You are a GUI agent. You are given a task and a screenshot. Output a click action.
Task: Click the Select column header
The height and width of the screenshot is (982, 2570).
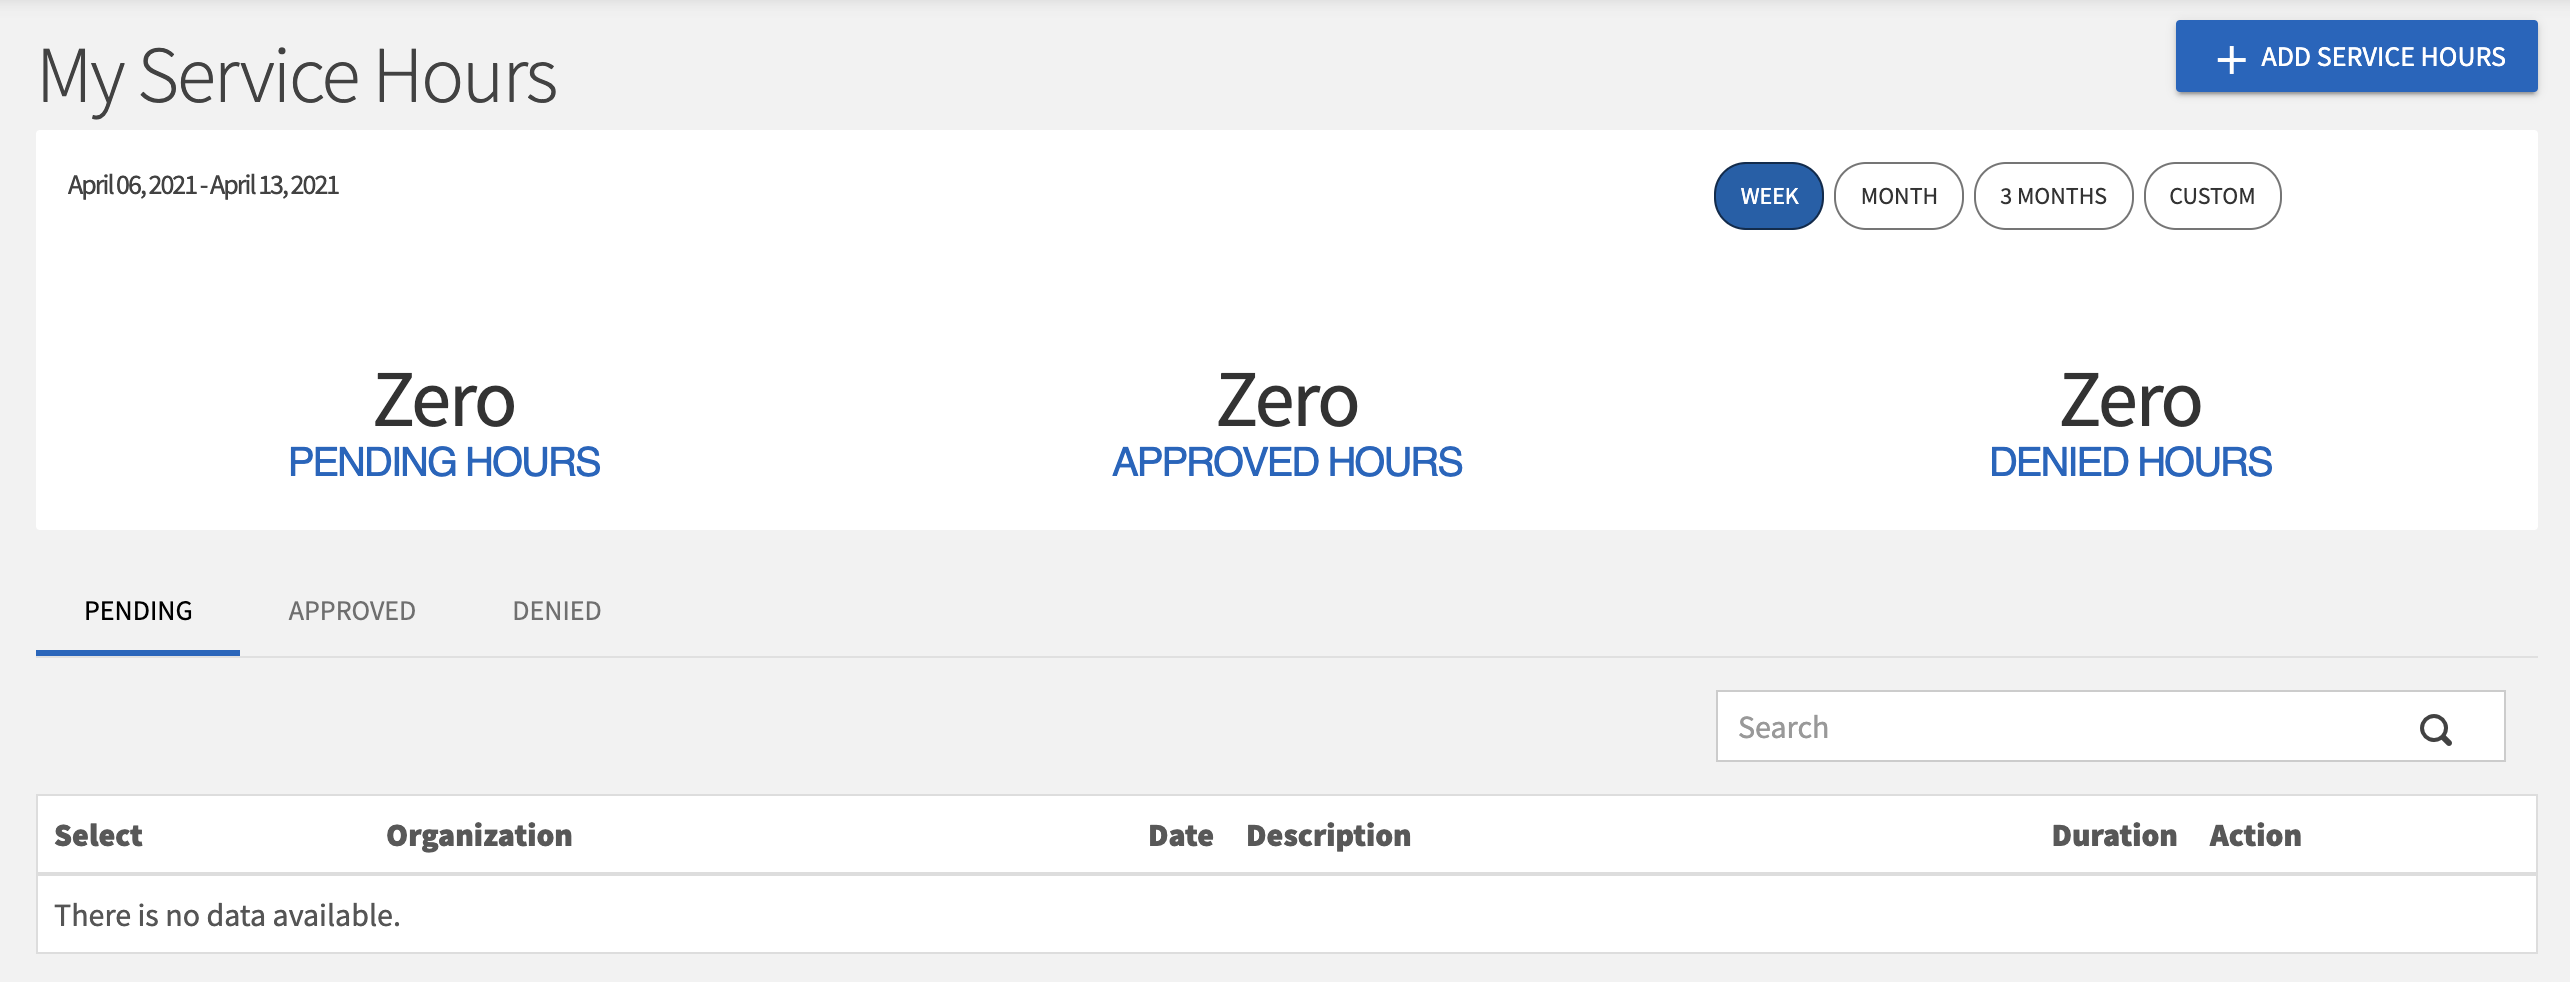(98, 835)
